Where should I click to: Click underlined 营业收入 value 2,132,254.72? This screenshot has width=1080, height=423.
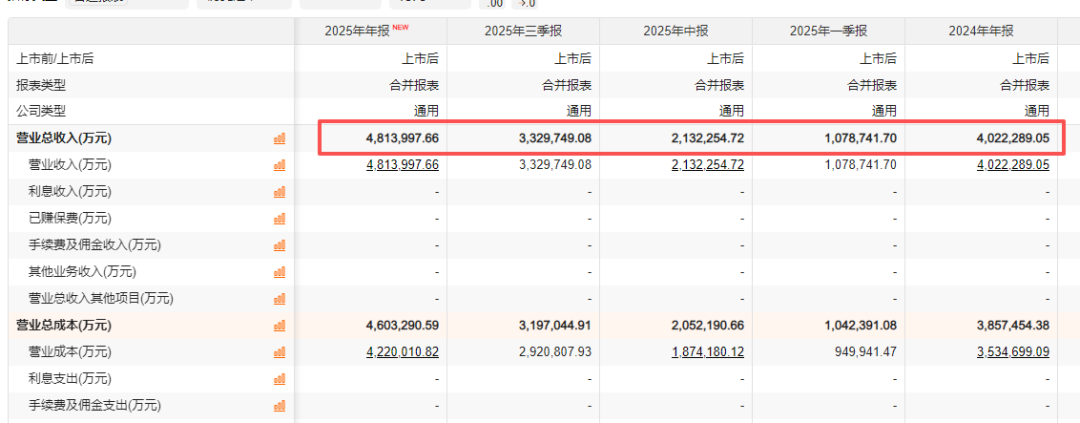tap(708, 165)
